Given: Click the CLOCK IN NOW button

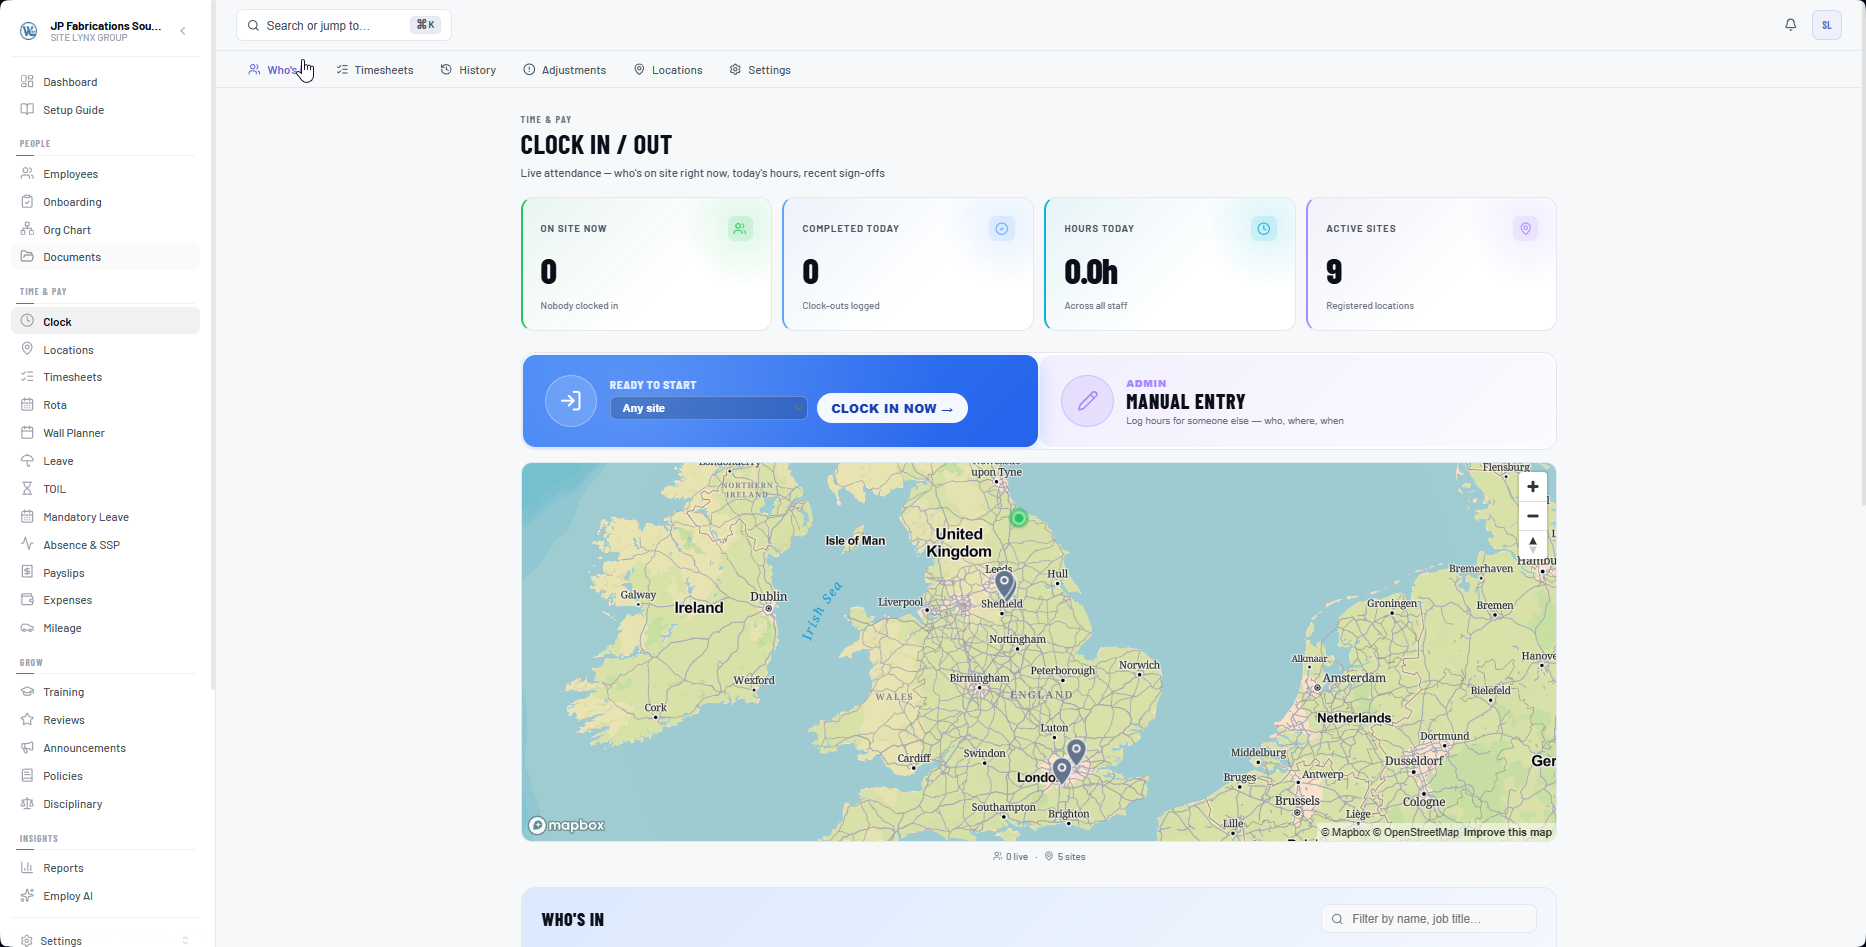Looking at the screenshot, I should 892,408.
